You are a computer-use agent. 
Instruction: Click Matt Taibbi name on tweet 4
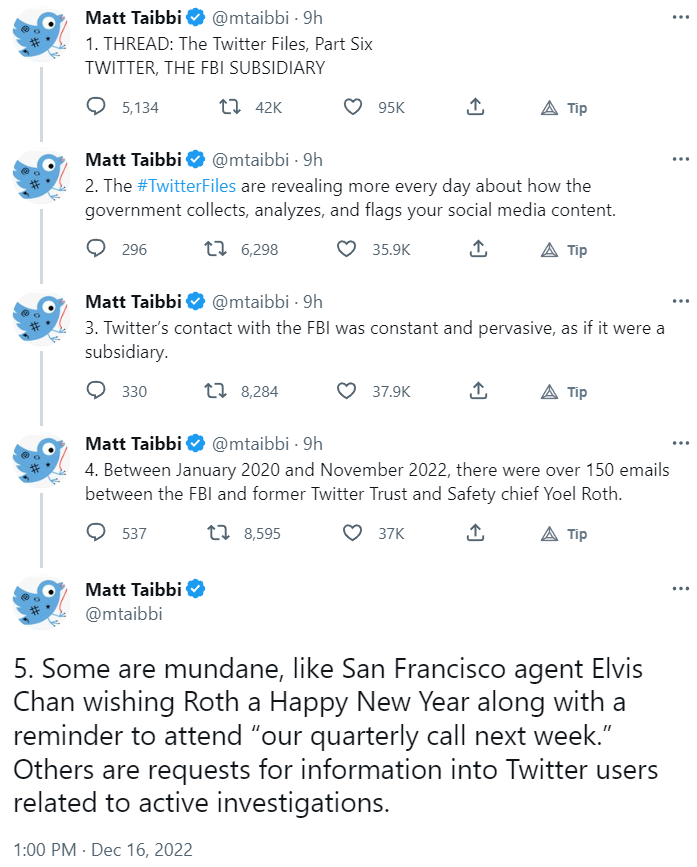point(133,443)
